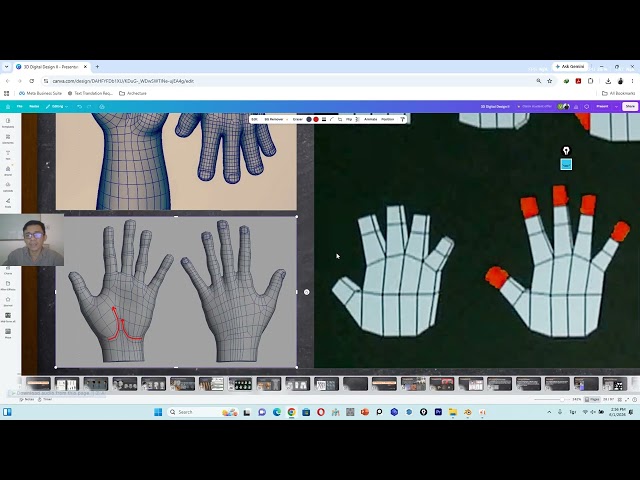Open the Elements sidebar icon
640x480 pixels.
(x=8, y=139)
